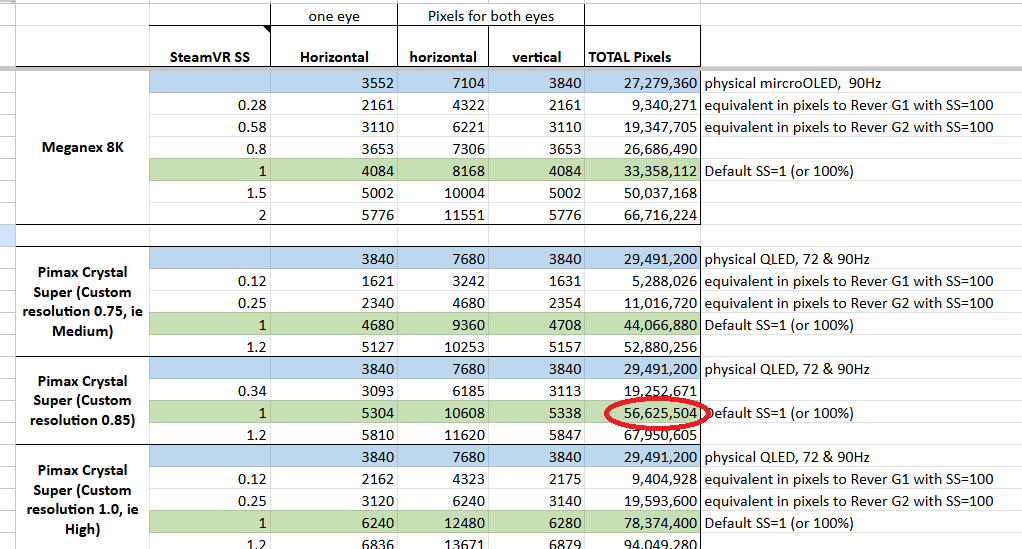The height and width of the screenshot is (549, 1022).
Task: Select the "vertical" column header cell
Action: [536, 46]
